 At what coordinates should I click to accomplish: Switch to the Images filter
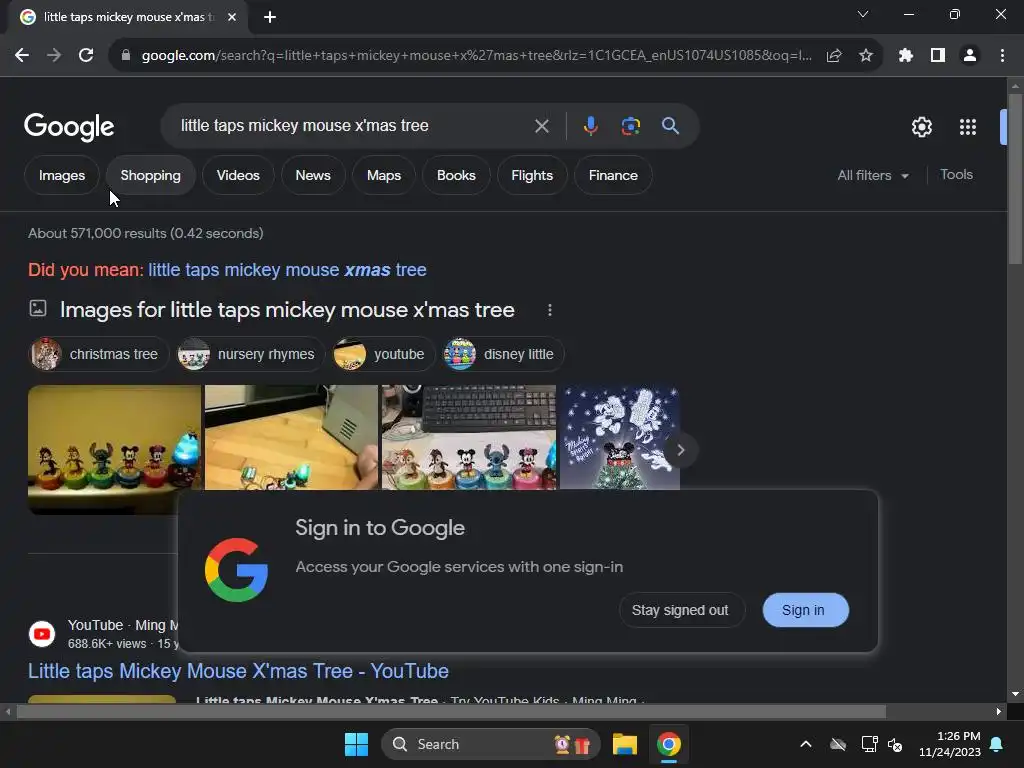point(62,175)
